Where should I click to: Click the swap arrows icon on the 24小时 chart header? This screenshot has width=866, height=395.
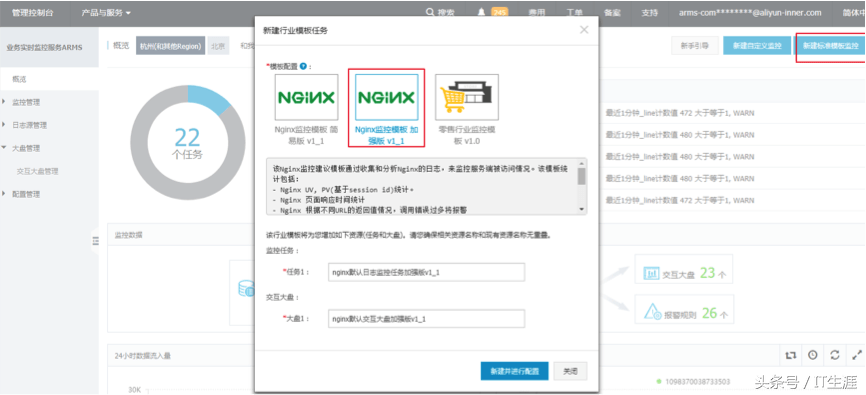point(791,355)
